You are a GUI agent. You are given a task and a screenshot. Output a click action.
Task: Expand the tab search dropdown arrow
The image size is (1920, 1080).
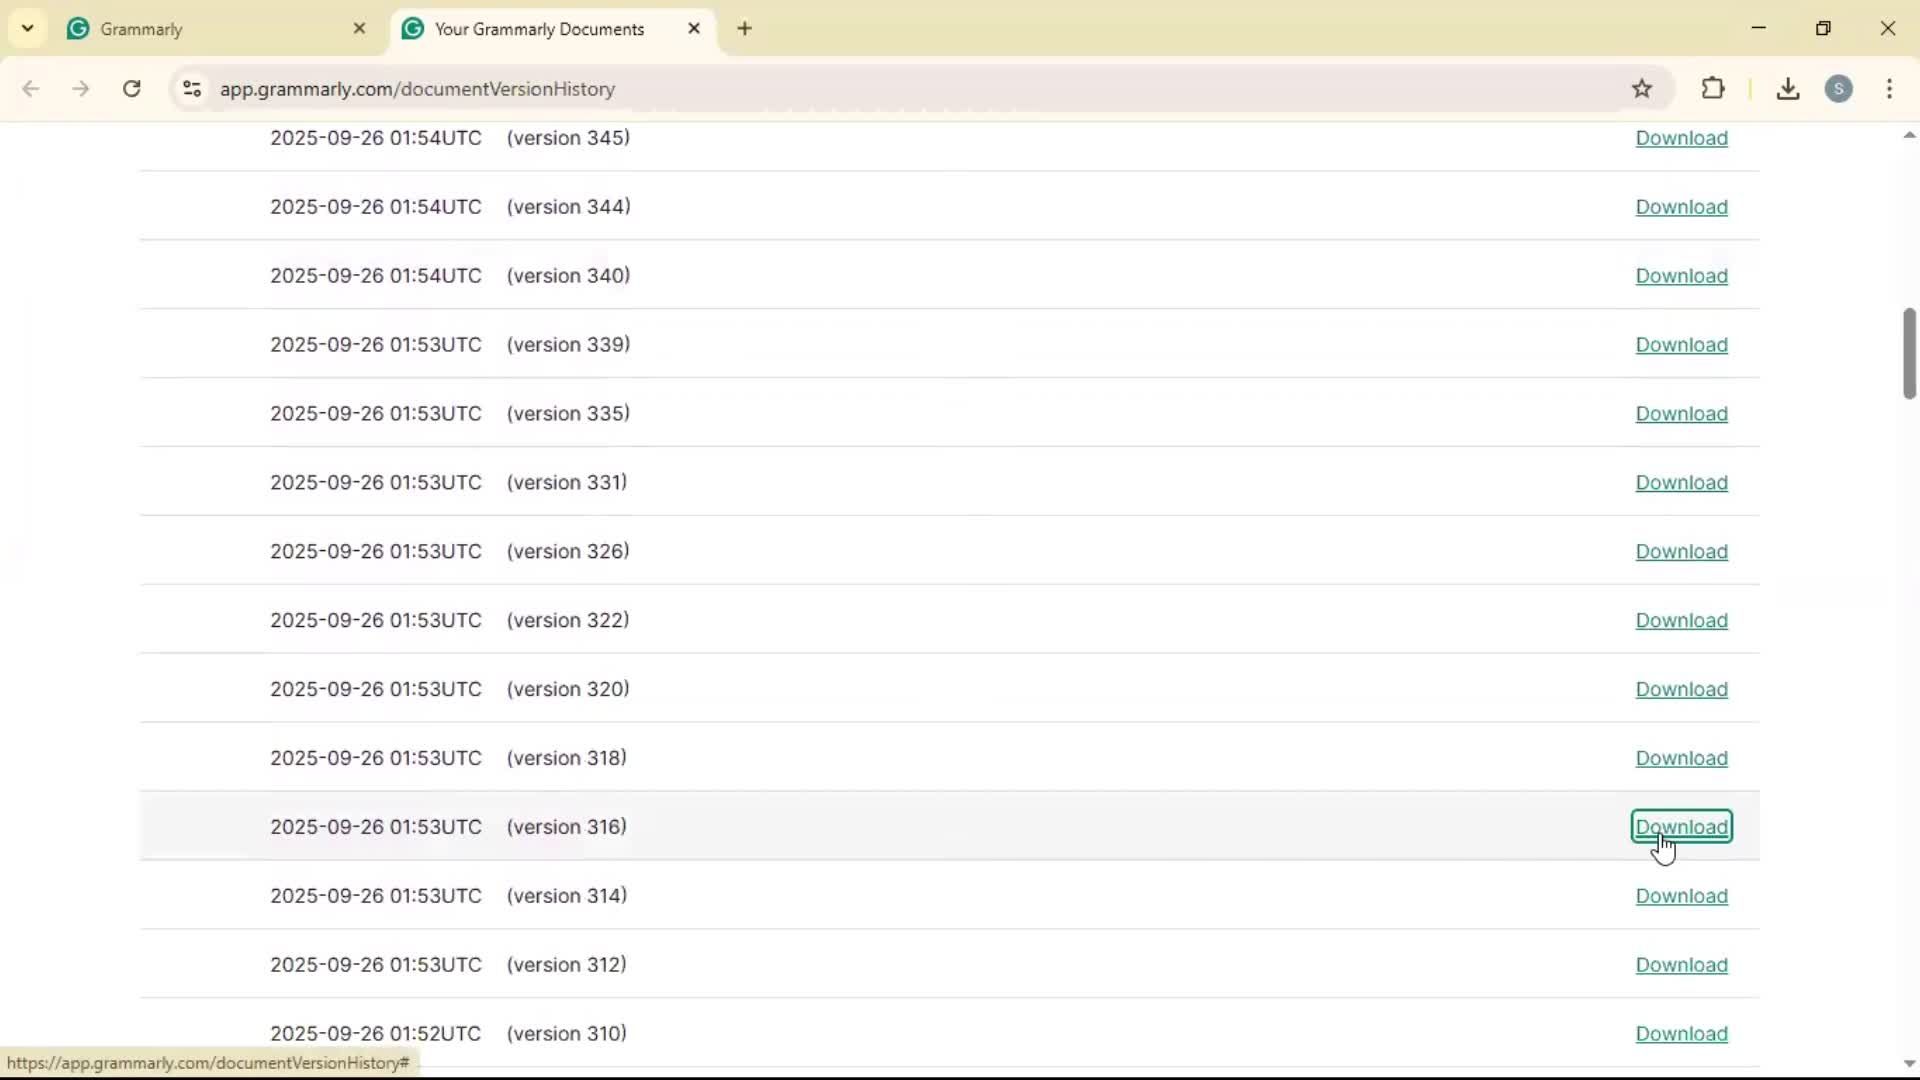click(x=28, y=29)
